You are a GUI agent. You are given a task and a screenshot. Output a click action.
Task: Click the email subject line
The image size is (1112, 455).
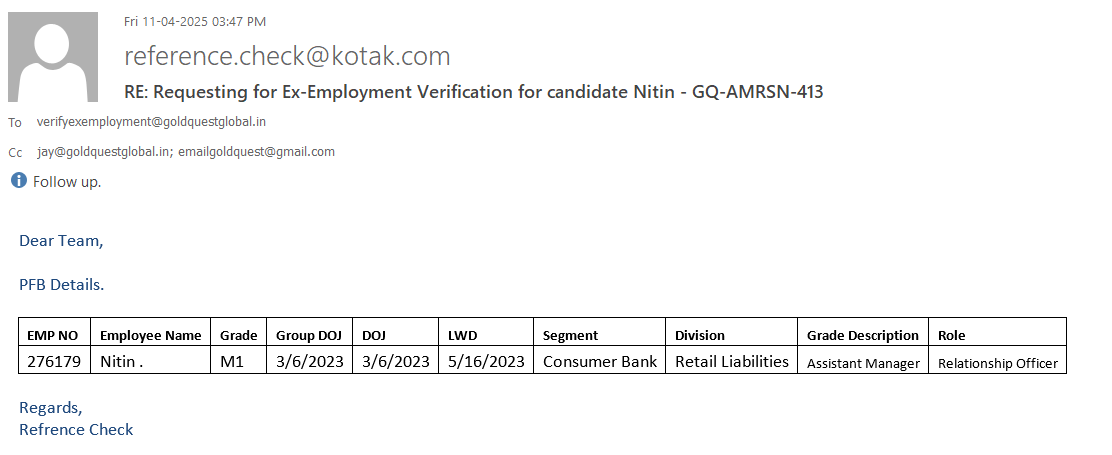click(473, 92)
